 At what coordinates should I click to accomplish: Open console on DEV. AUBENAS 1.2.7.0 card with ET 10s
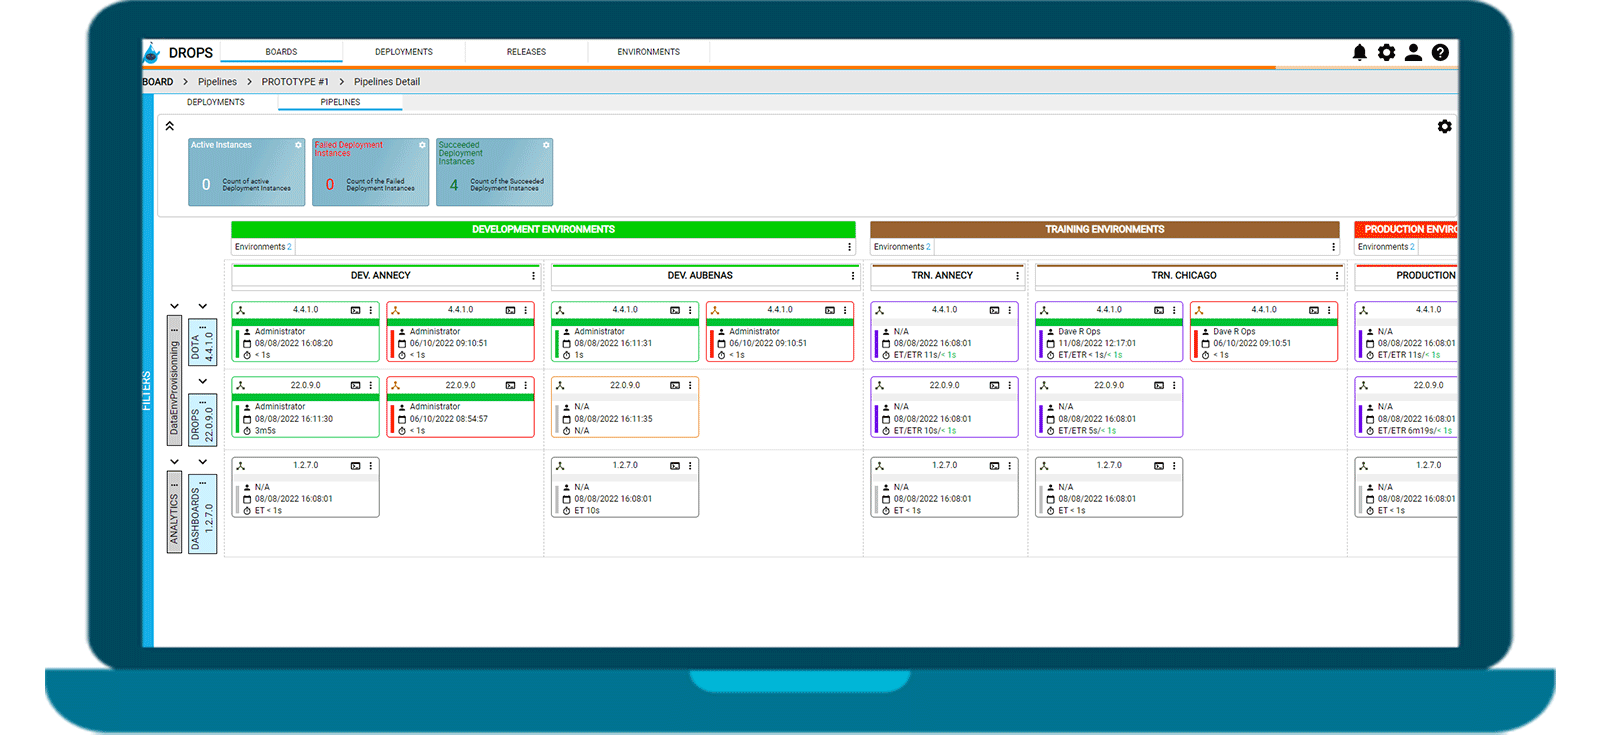coord(675,466)
